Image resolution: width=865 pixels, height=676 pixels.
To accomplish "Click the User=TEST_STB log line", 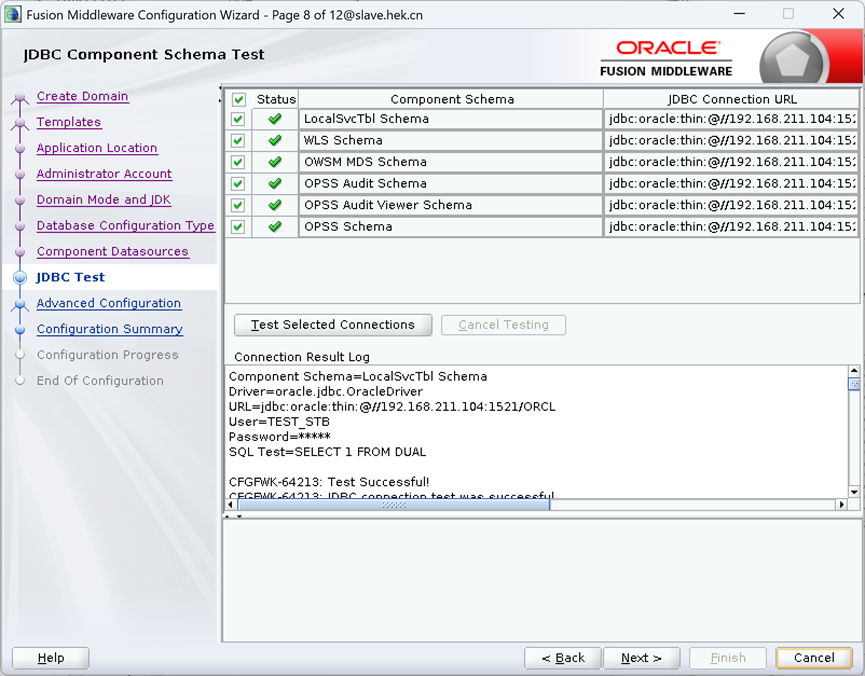I will (279, 422).
